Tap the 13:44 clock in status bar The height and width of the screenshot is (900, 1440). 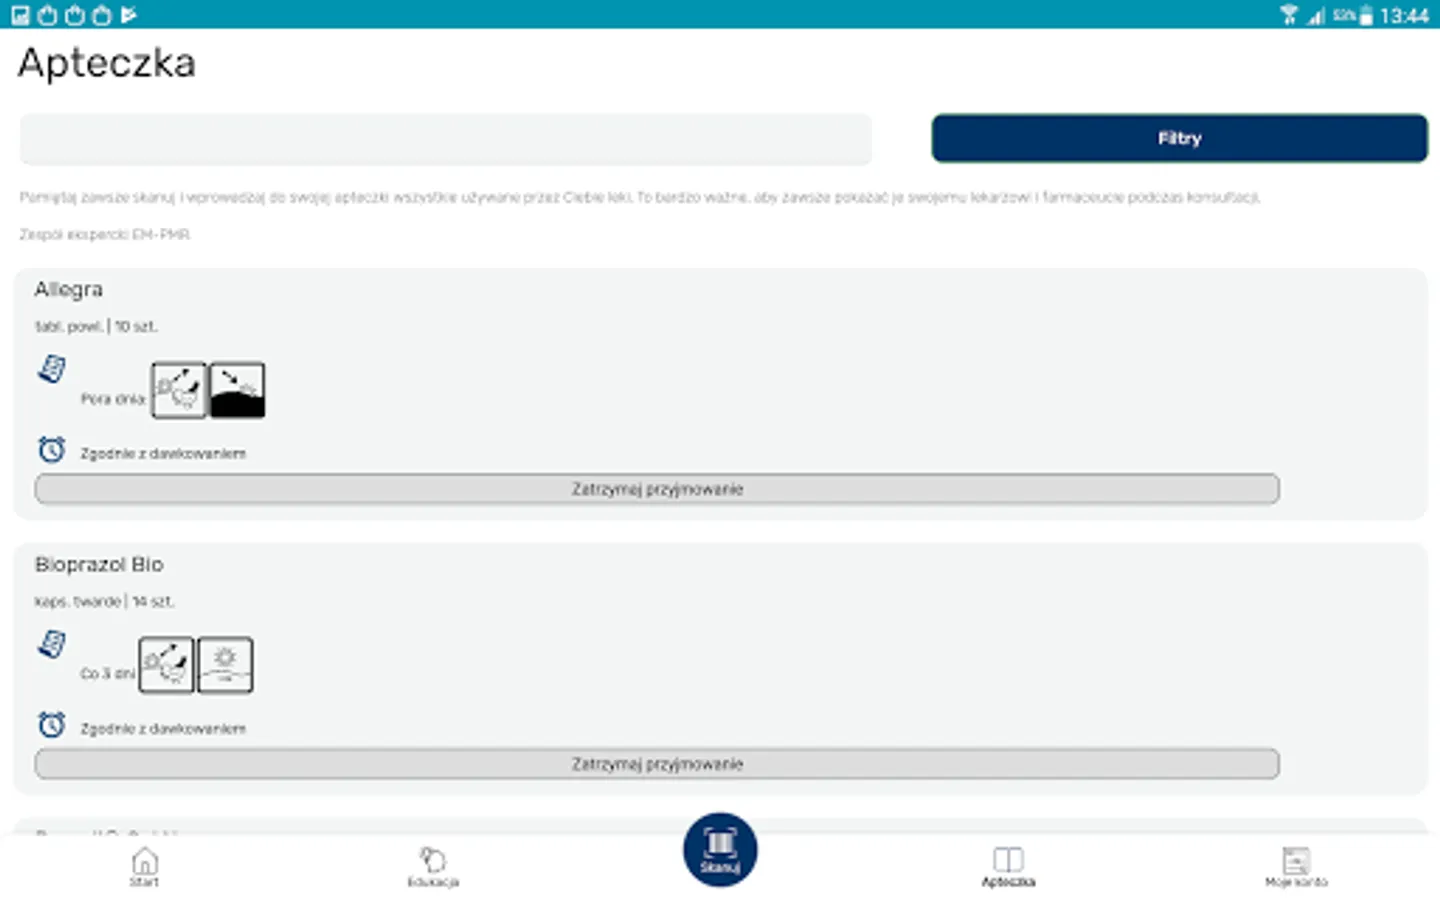point(1404,15)
